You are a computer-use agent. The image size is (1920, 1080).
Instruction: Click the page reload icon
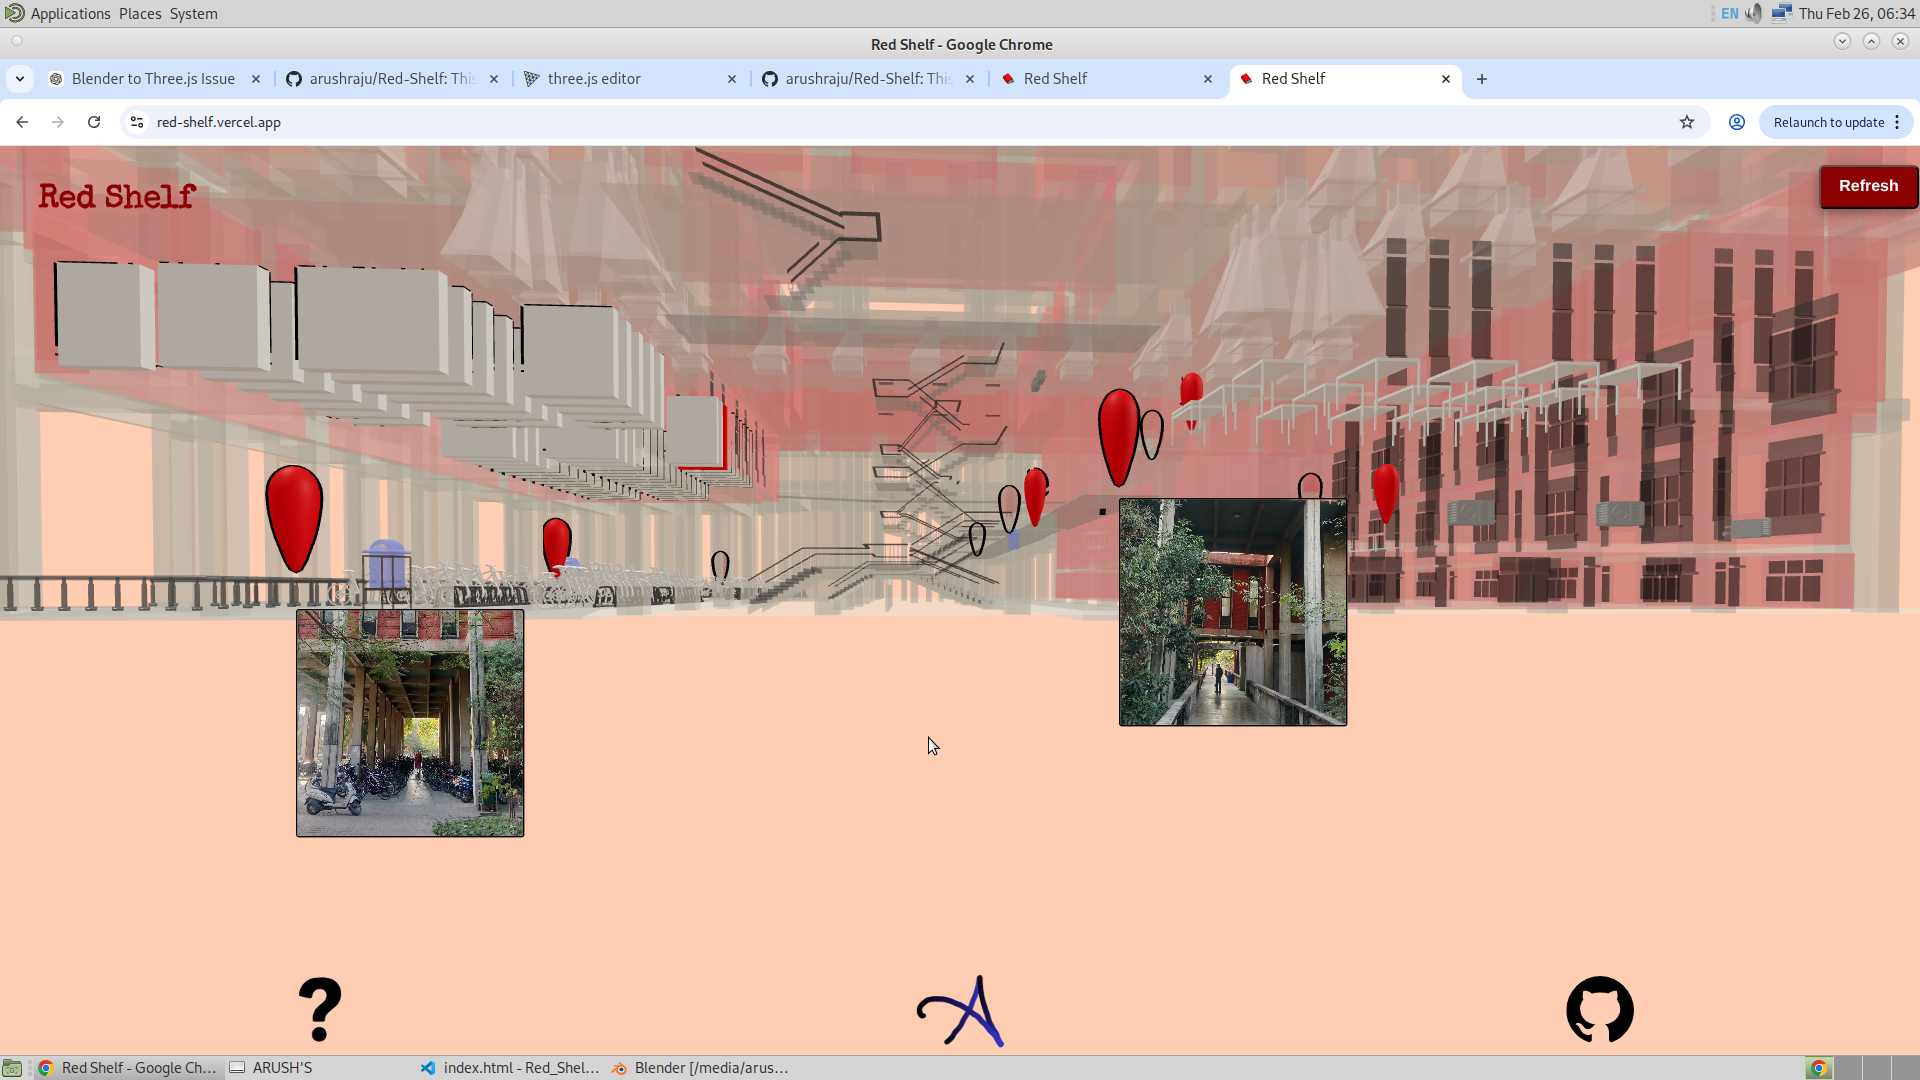pyautogui.click(x=94, y=122)
